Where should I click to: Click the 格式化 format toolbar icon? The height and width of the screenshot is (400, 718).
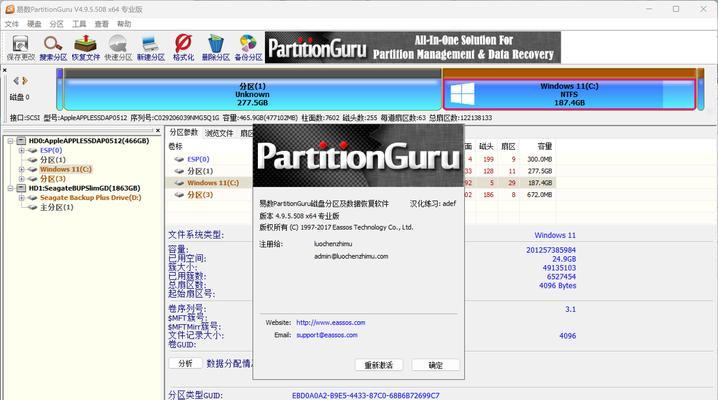183,48
